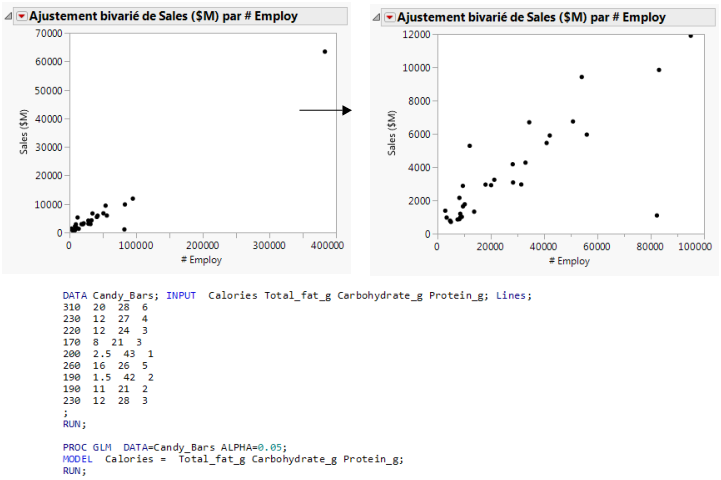Select the left report title Ajustement bivarié bar
721x480 pixels.
180,16
